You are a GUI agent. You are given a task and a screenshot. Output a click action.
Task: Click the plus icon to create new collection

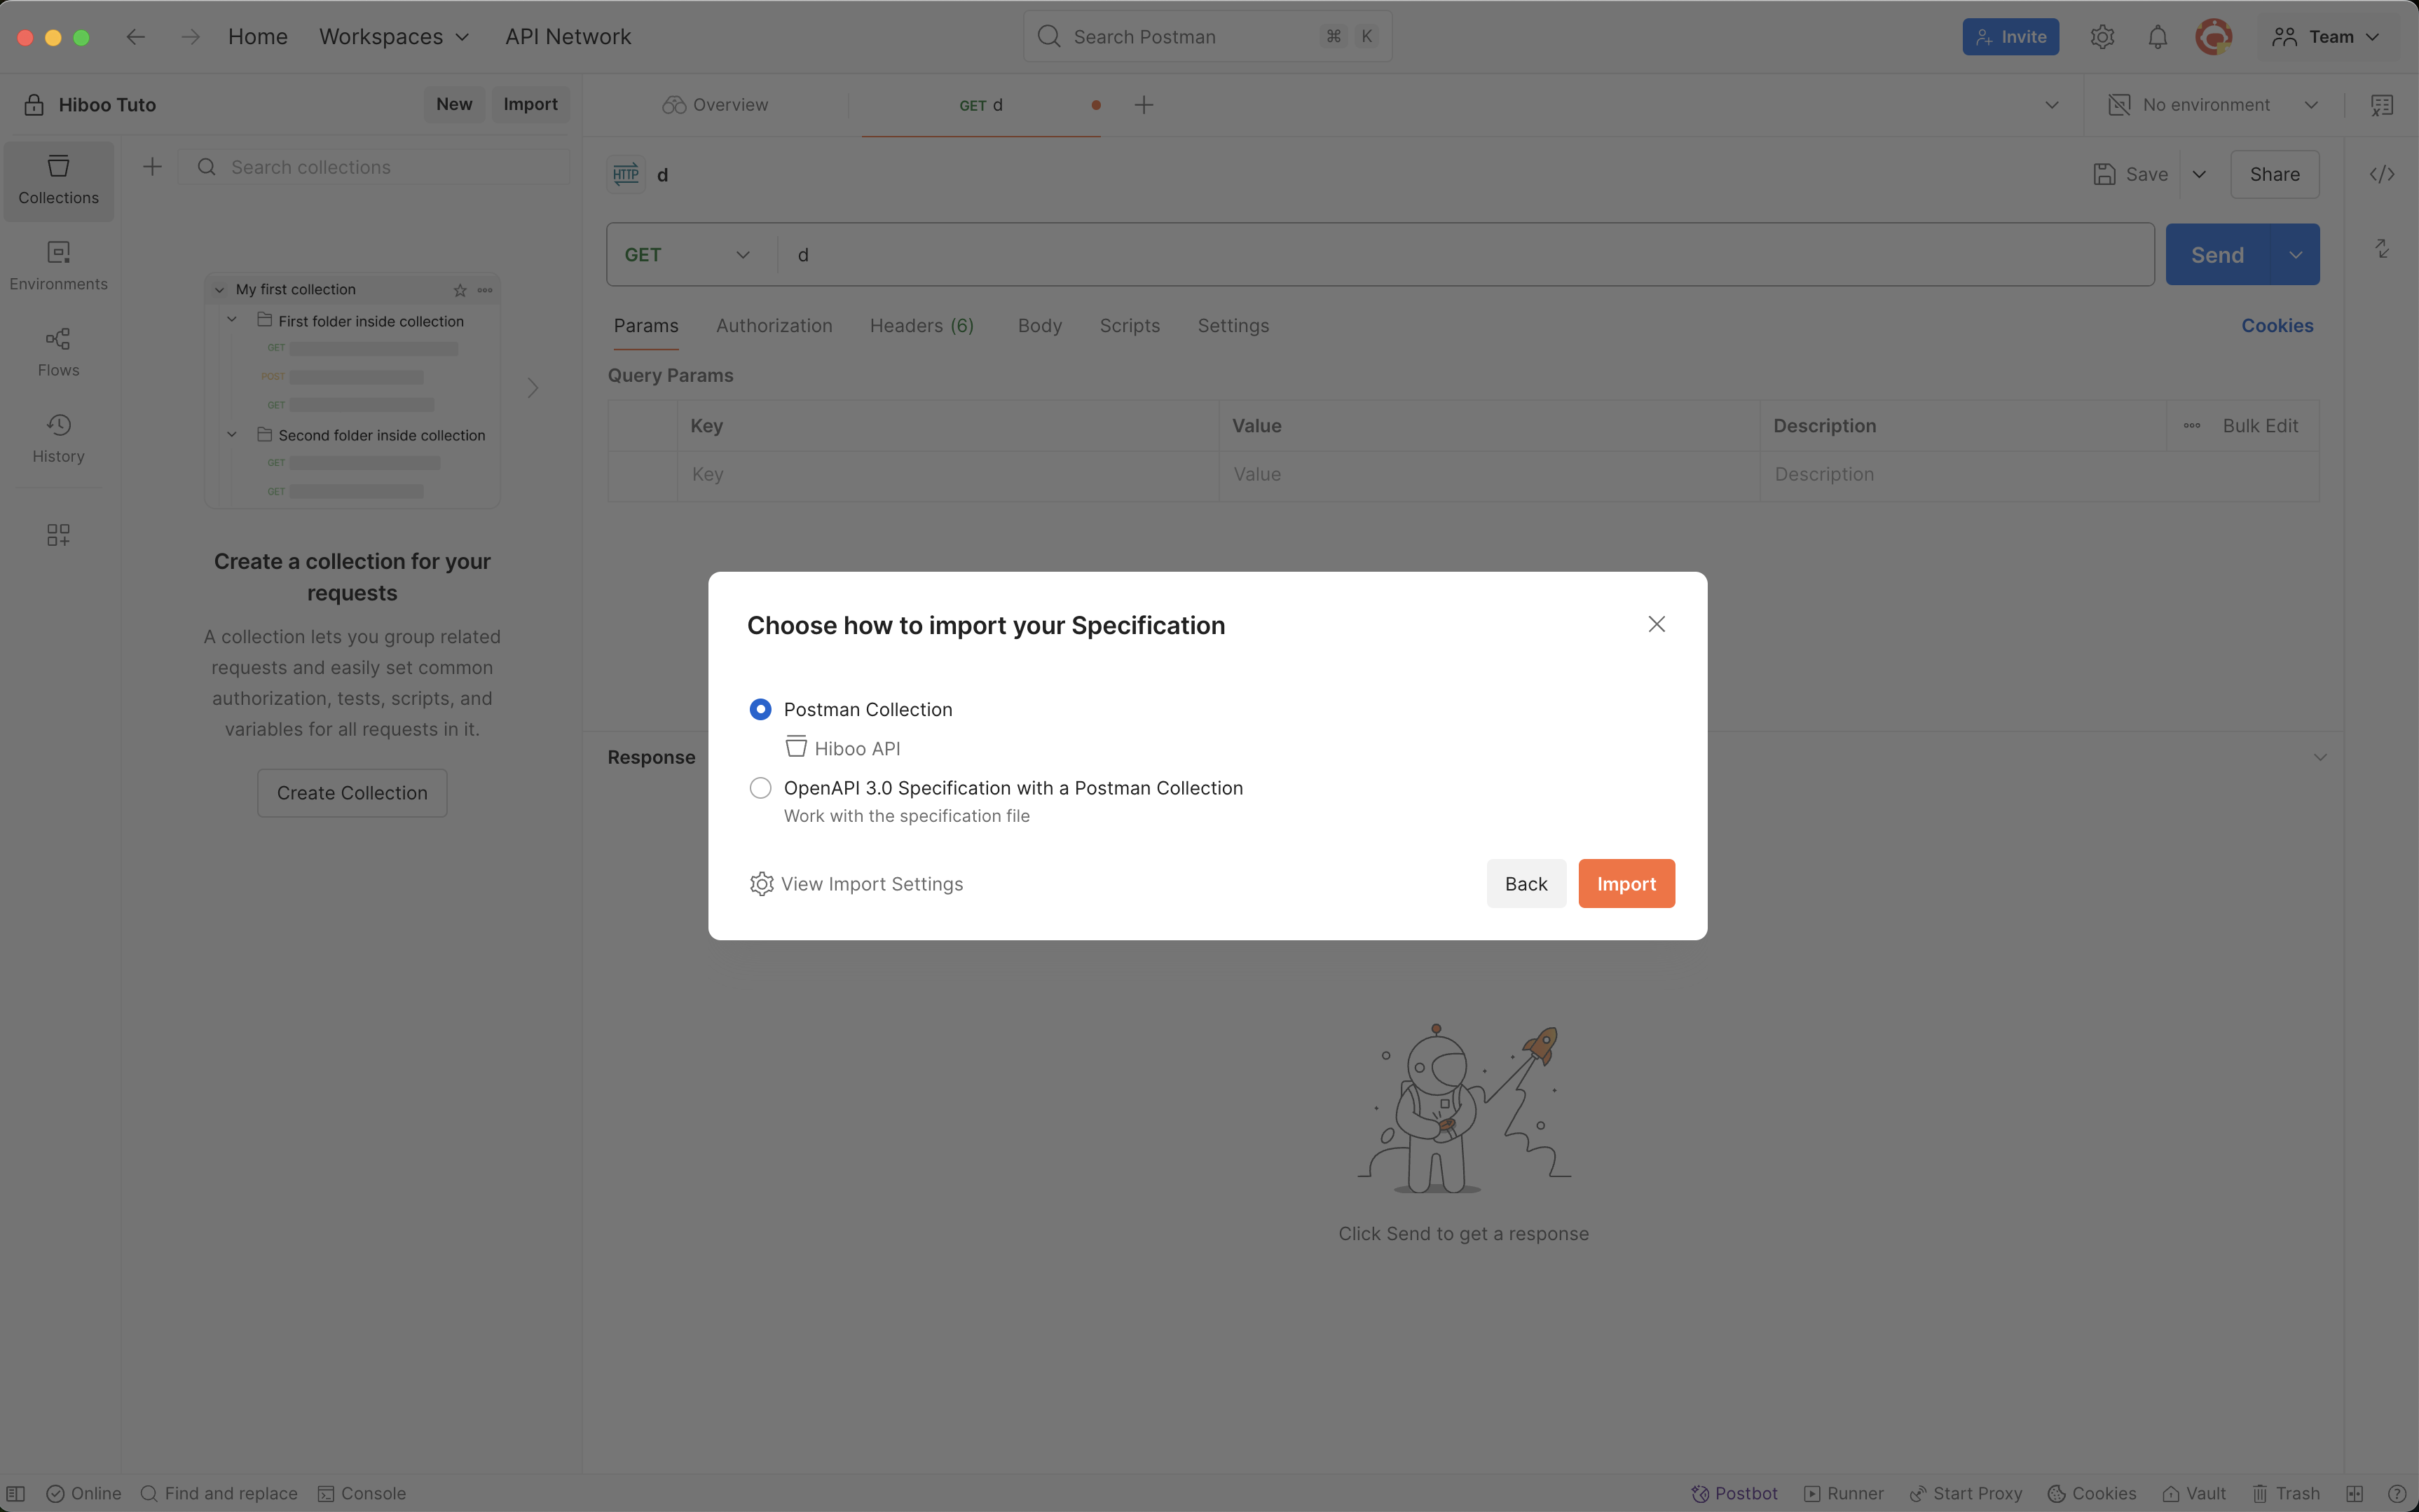152,167
